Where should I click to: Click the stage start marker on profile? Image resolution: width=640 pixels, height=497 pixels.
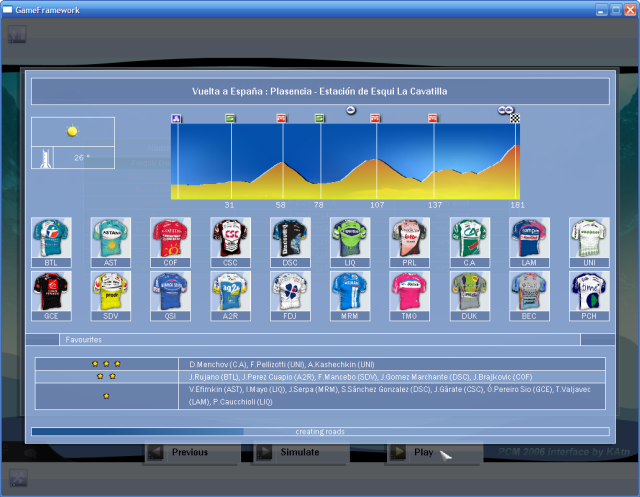(176, 118)
